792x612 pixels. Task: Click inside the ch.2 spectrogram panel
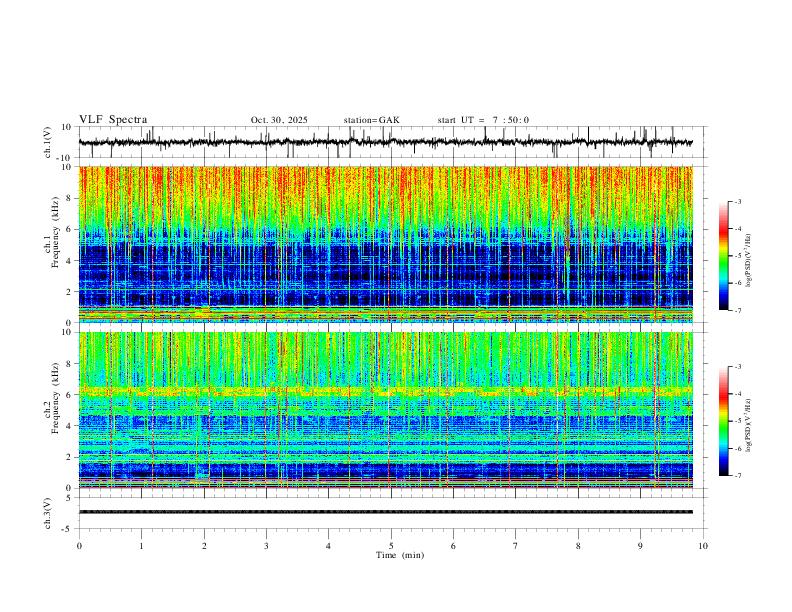click(385, 410)
